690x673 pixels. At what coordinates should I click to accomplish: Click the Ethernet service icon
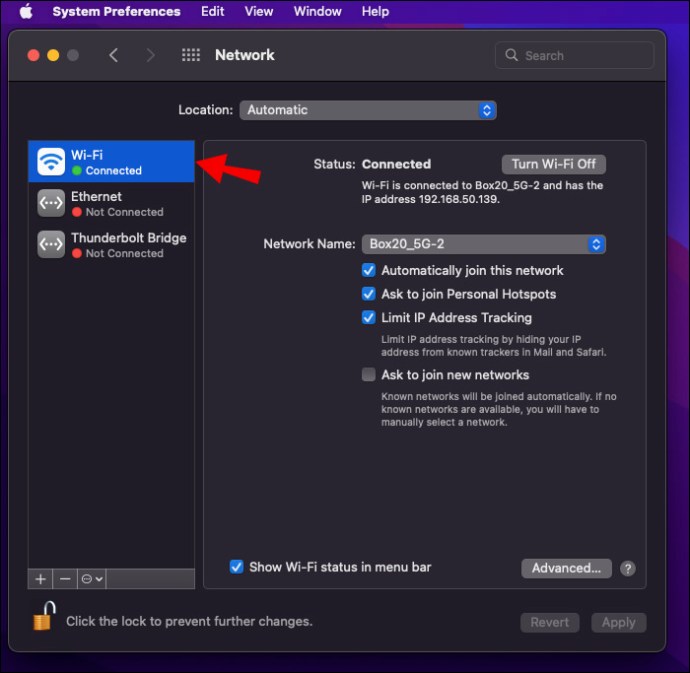pos(51,203)
